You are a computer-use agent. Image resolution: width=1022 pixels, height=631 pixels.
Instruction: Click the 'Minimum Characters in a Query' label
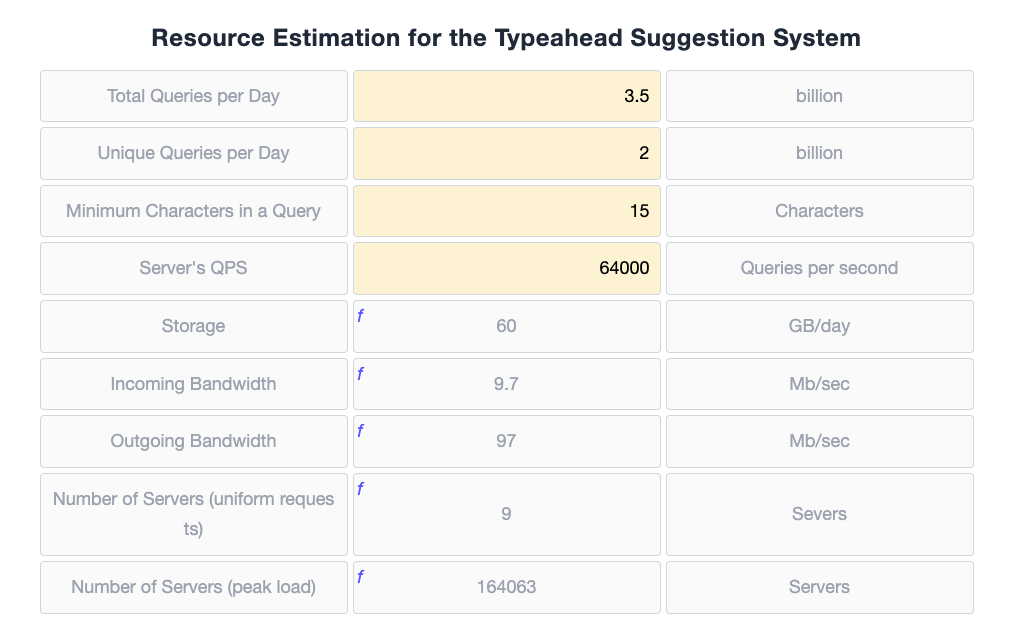click(x=194, y=211)
